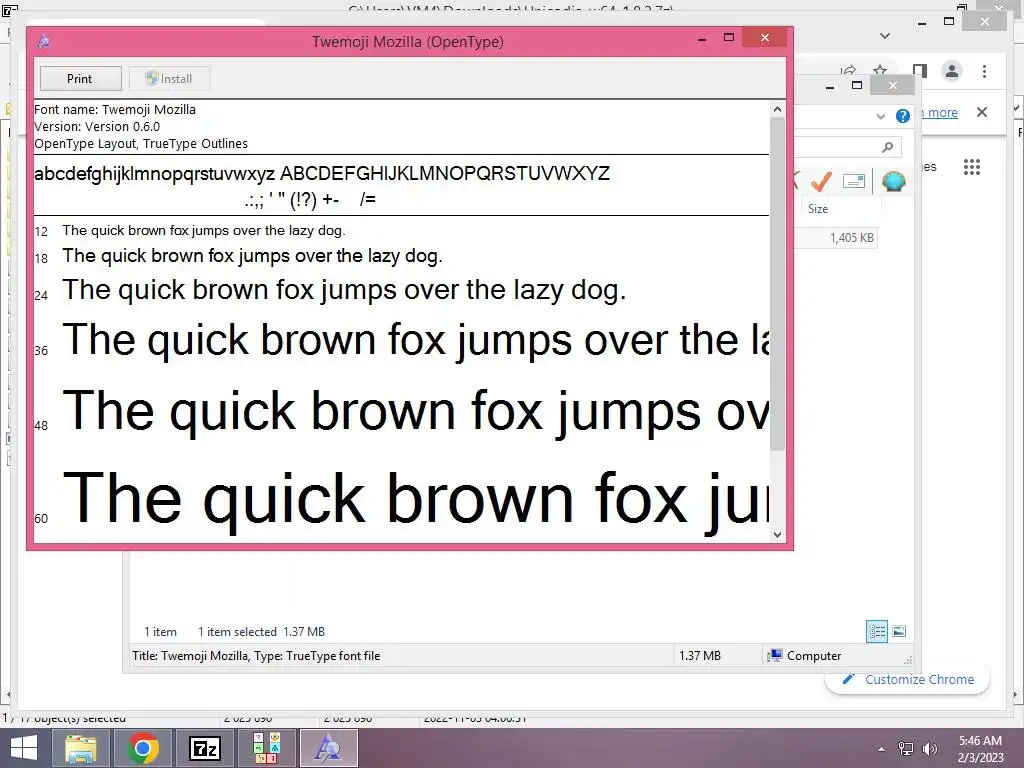
Task: Click the network tray icon
Action: click(906, 749)
